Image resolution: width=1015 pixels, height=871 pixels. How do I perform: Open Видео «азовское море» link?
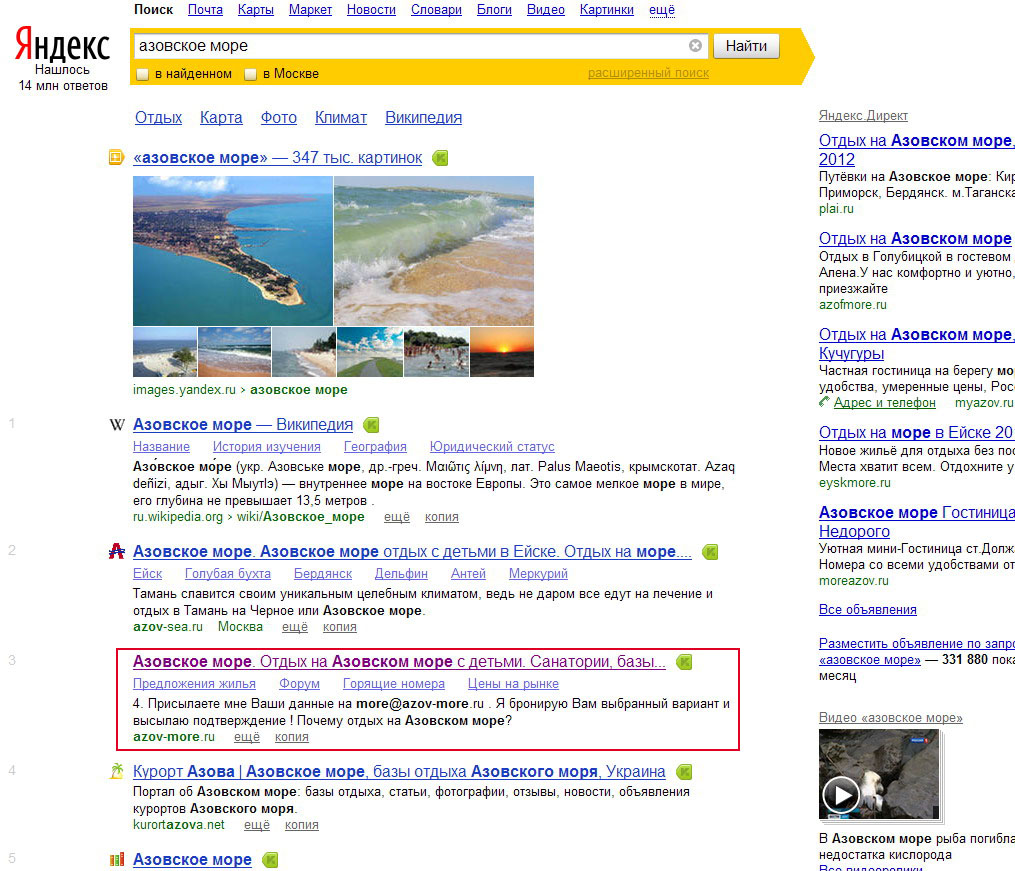[x=890, y=718]
